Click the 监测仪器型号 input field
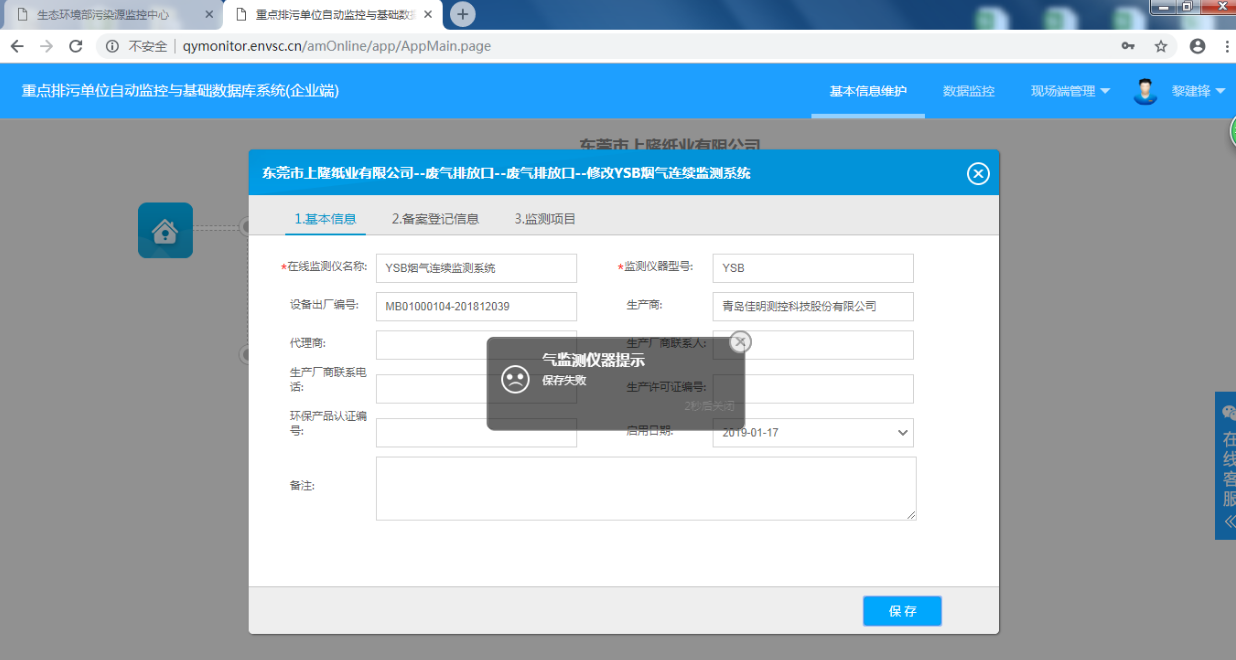Screen dimensions: 1236x660 coord(813,268)
